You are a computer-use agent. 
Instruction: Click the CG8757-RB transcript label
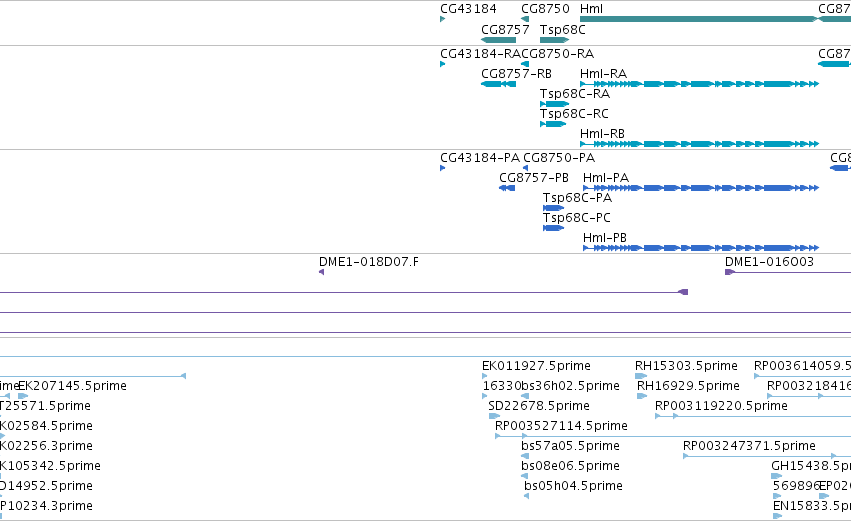pos(516,74)
